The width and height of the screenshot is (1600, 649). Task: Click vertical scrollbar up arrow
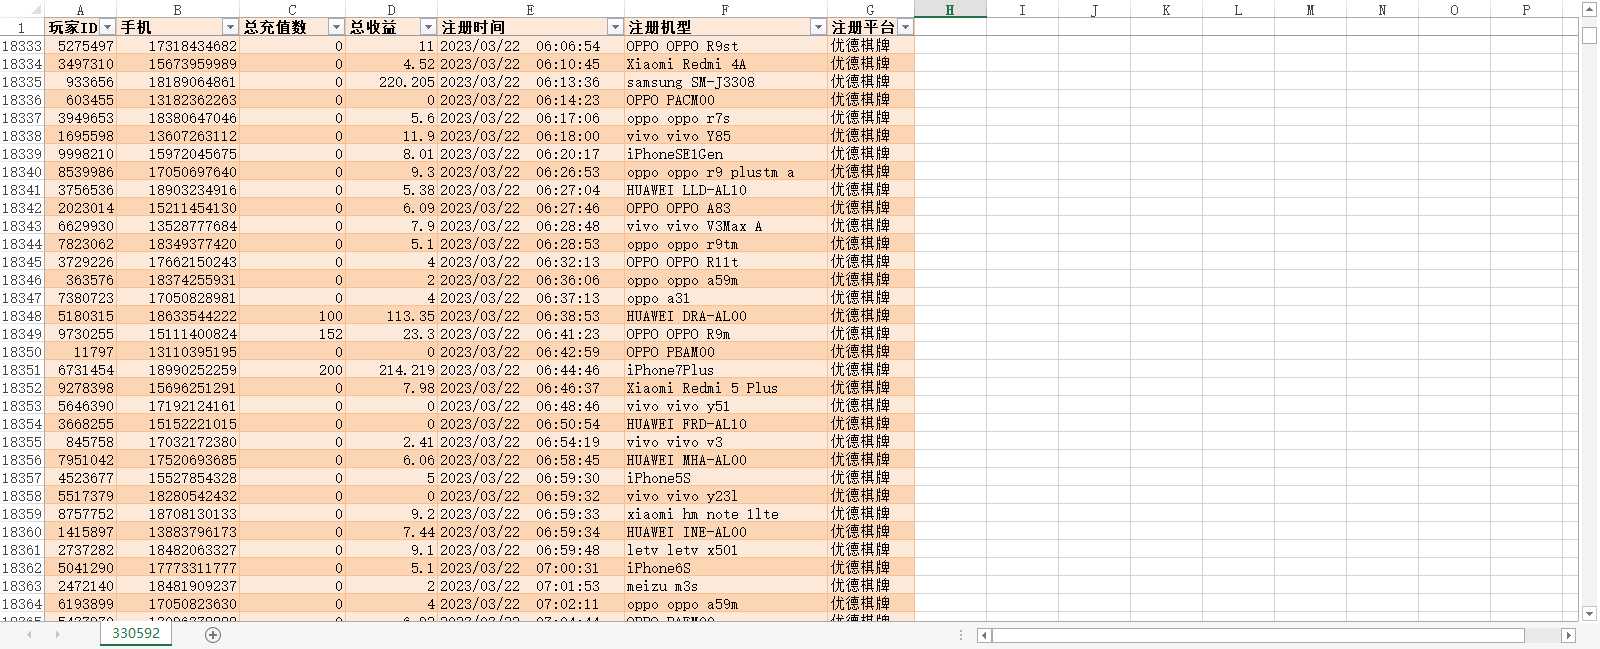1590,9
